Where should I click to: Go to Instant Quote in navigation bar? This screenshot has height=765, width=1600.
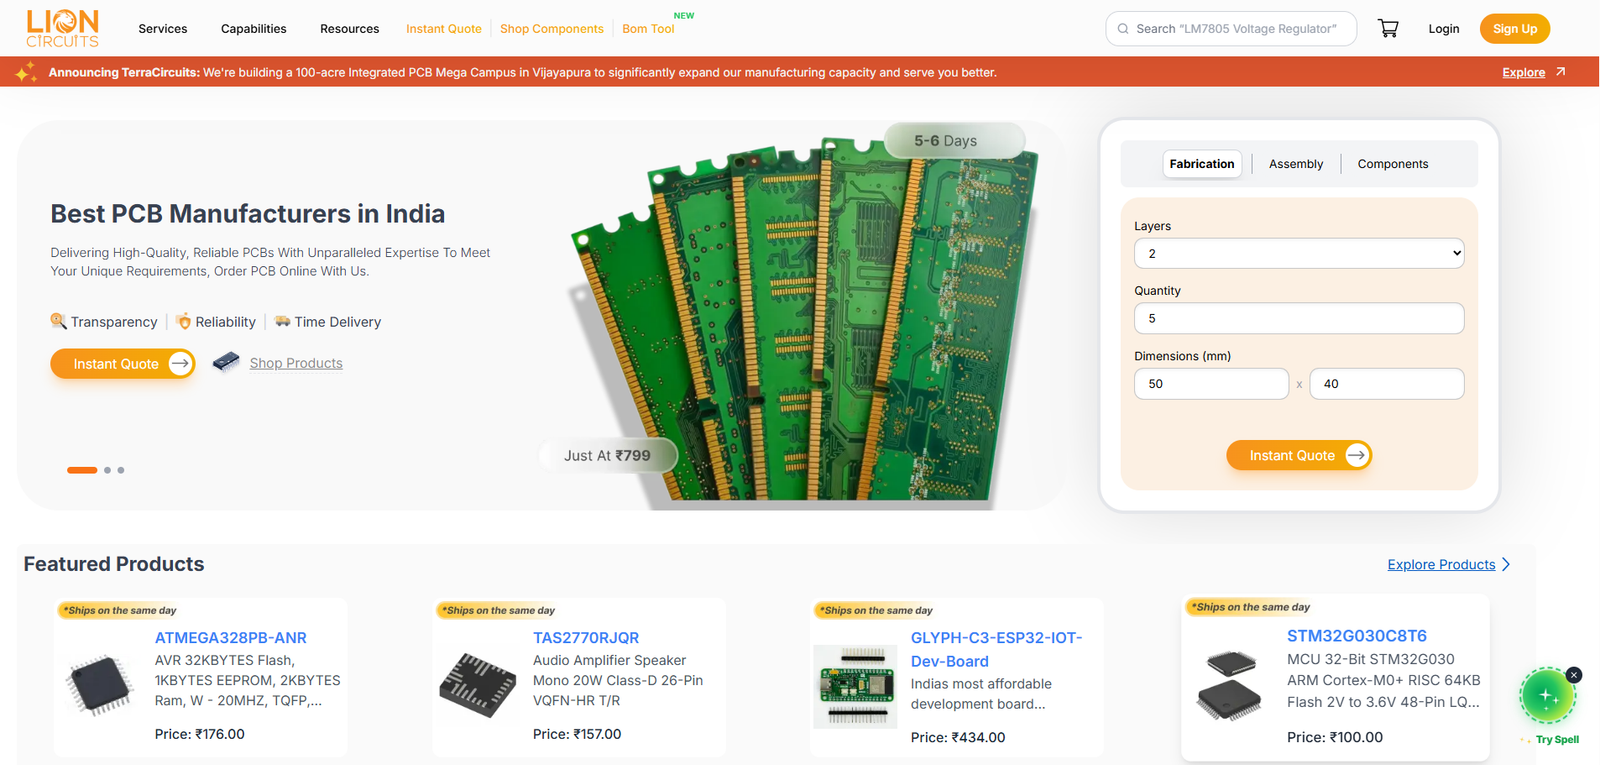pos(444,29)
